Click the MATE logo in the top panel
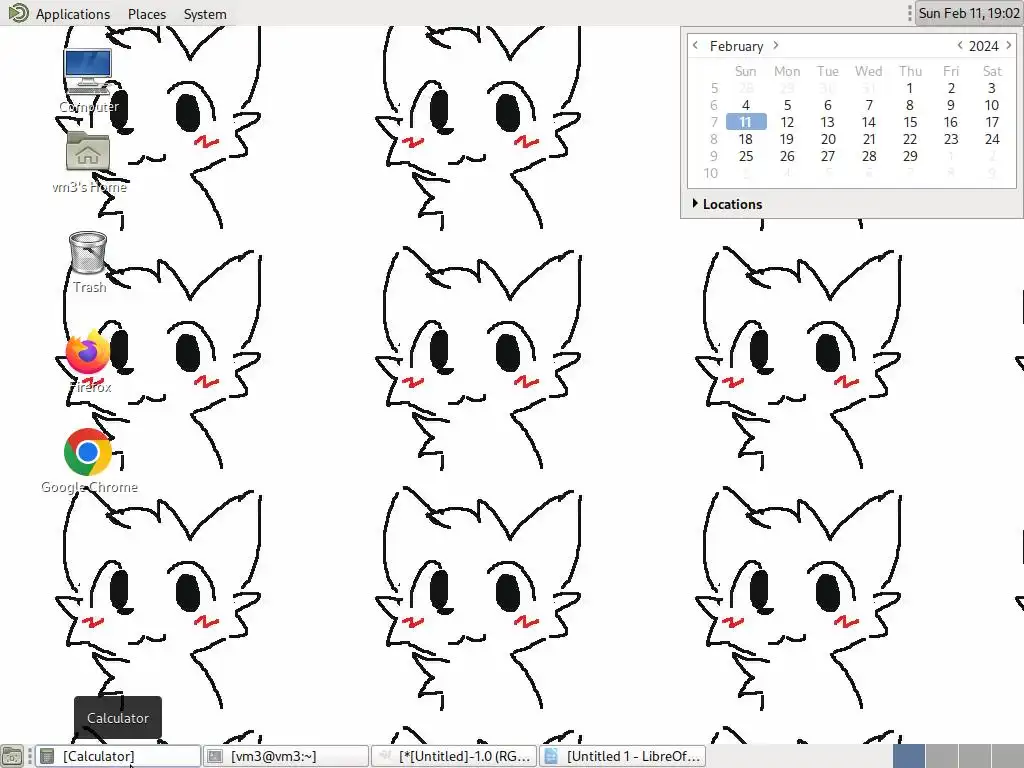The image size is (1024, 768). 18,13
